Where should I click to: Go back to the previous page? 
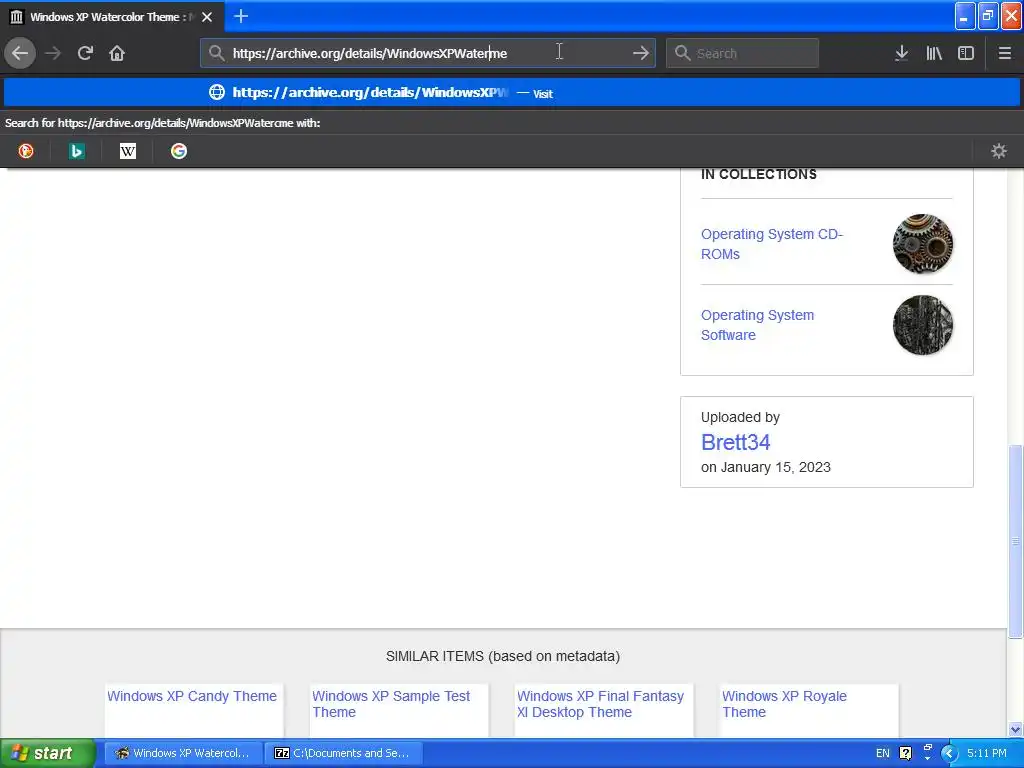pos(20,53)
